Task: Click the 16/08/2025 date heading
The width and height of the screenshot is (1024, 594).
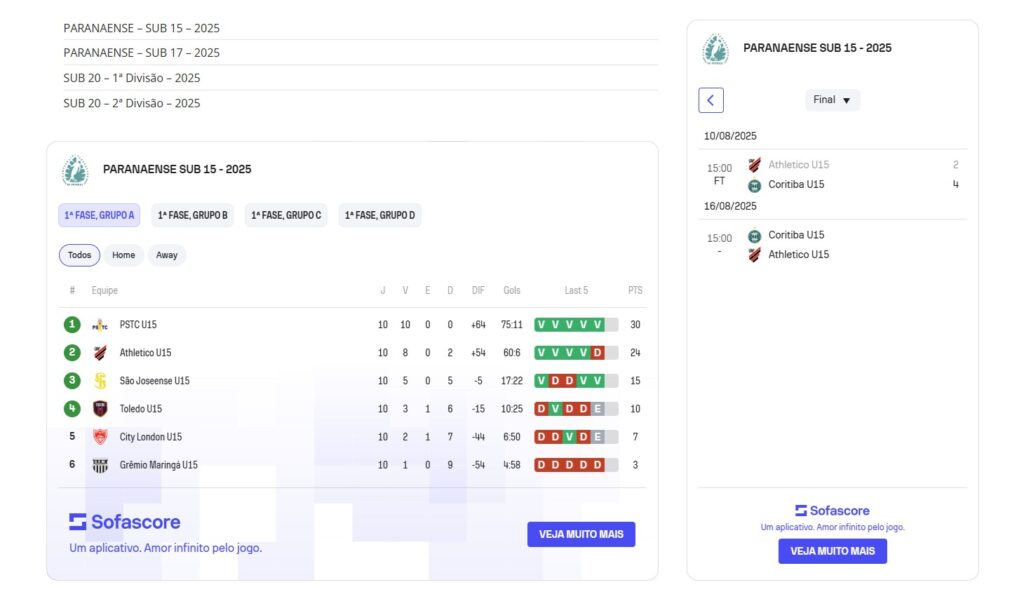Action: [730, 206]
